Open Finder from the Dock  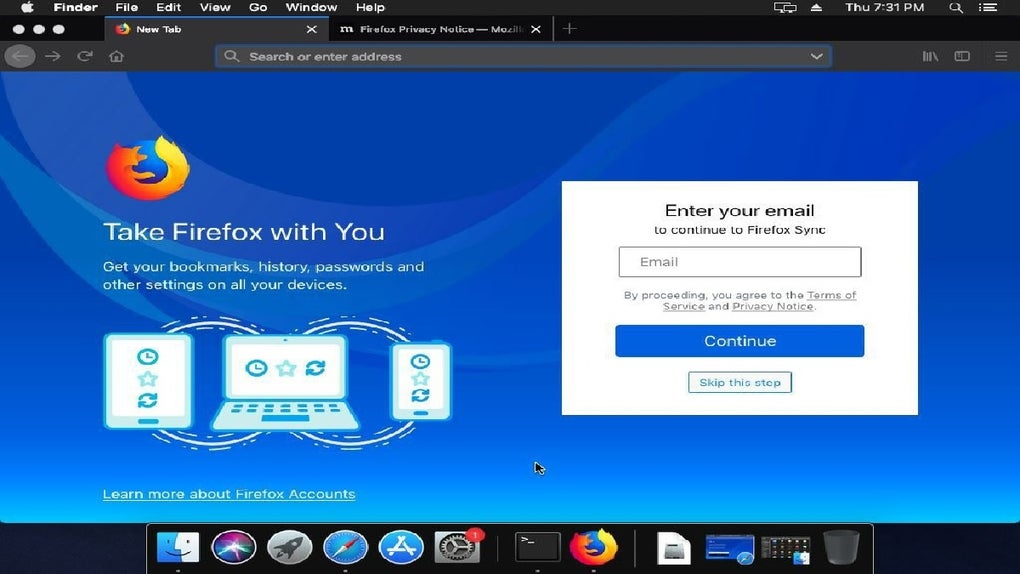click(178, 547)
